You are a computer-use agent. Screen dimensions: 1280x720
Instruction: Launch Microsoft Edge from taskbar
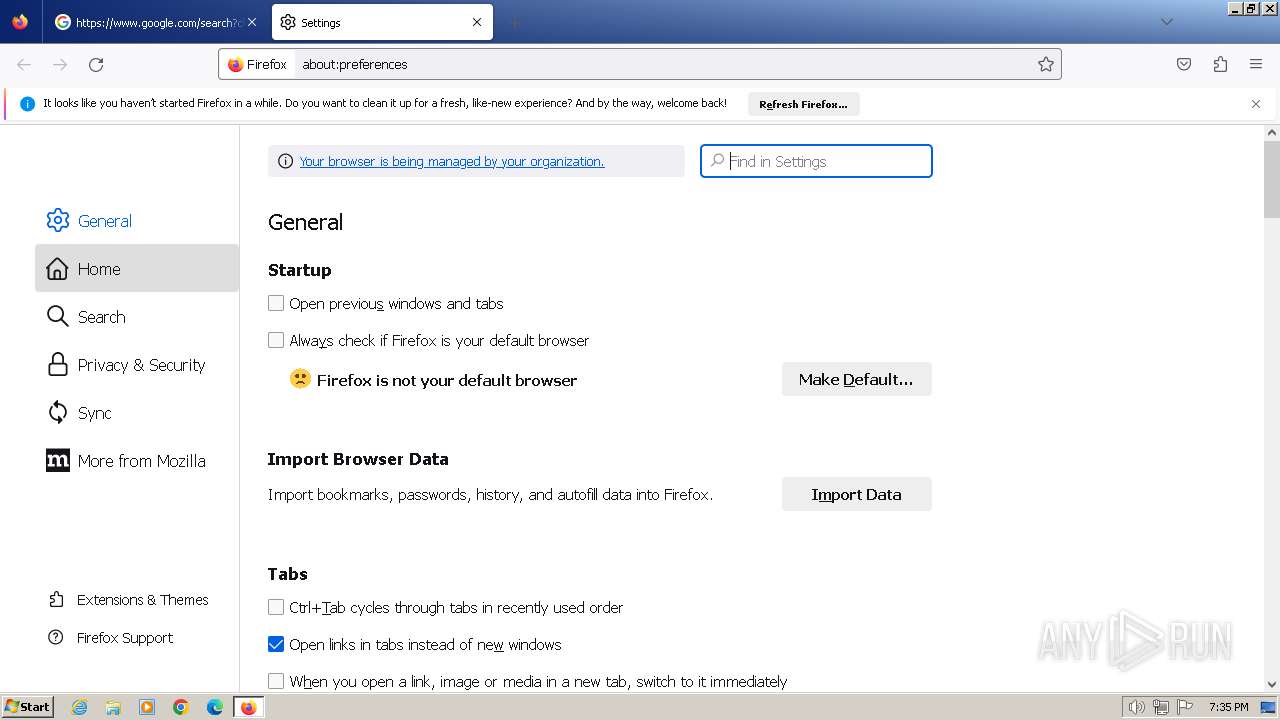[215, 707]
